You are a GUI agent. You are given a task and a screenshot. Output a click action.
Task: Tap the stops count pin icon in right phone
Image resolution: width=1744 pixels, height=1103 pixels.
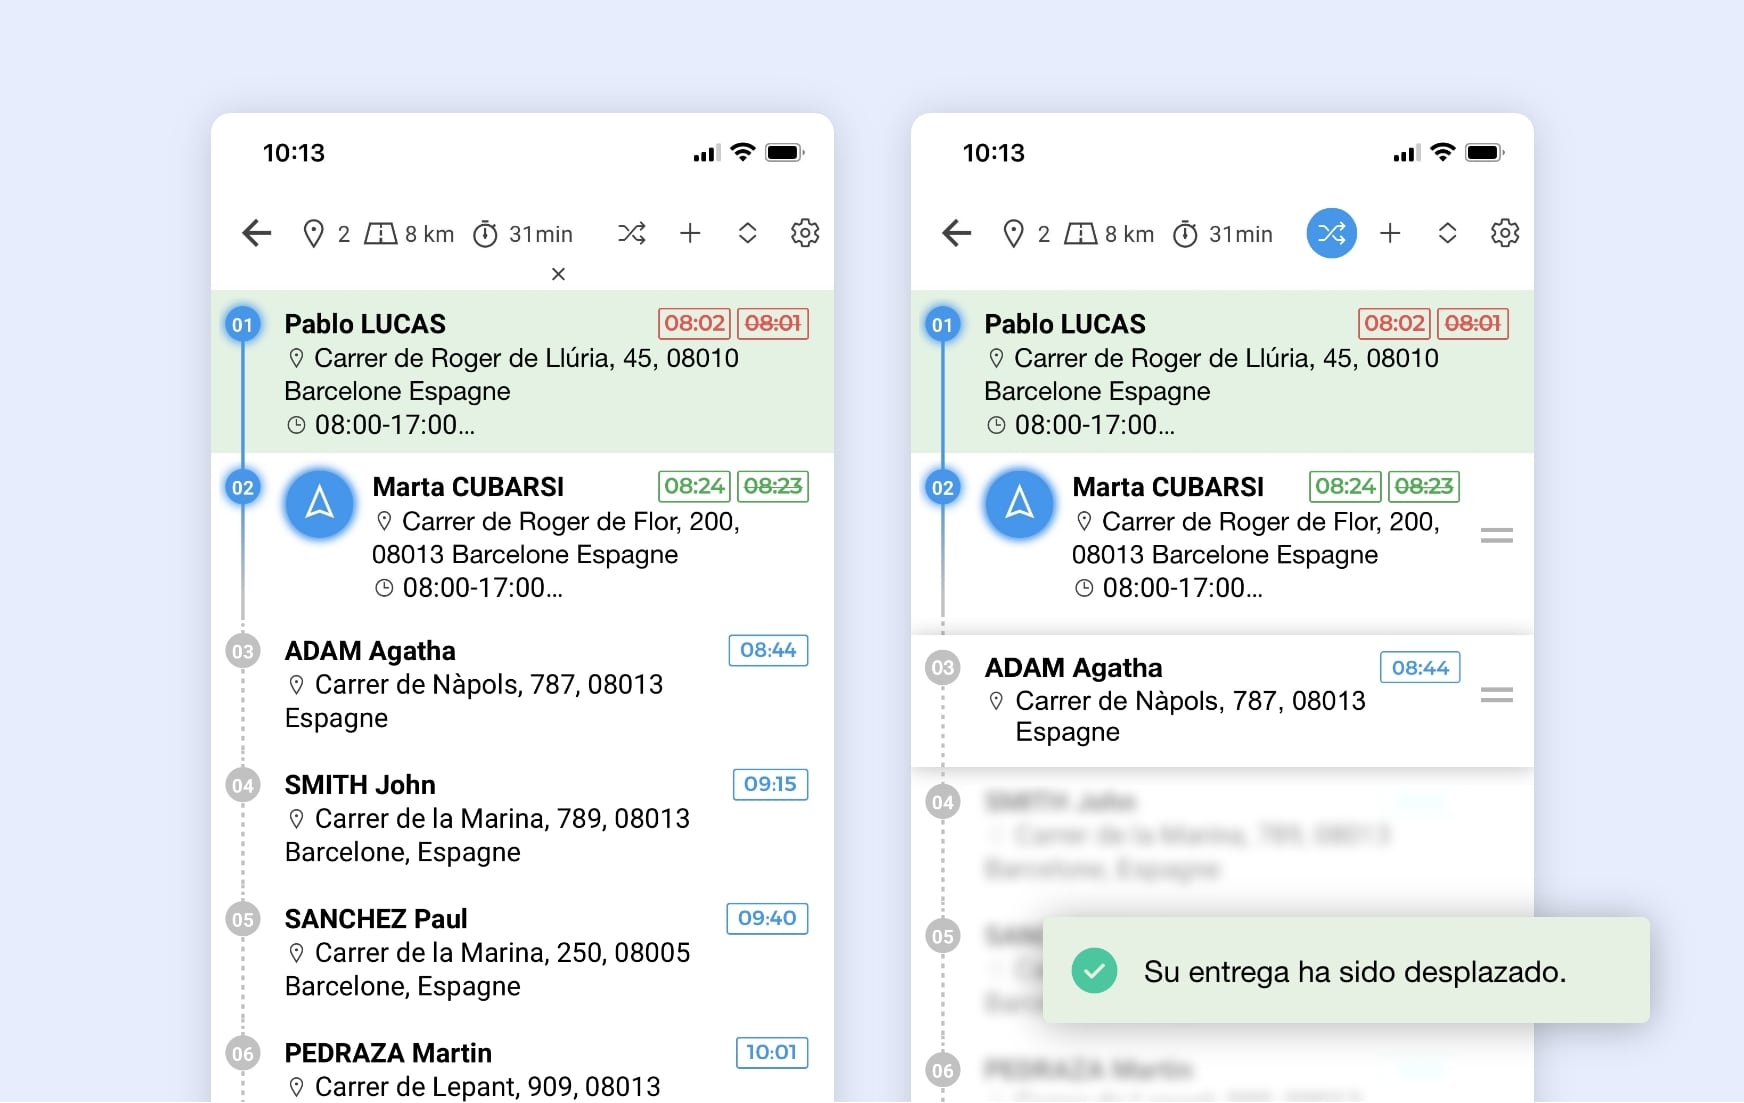tap(1013, 234)
